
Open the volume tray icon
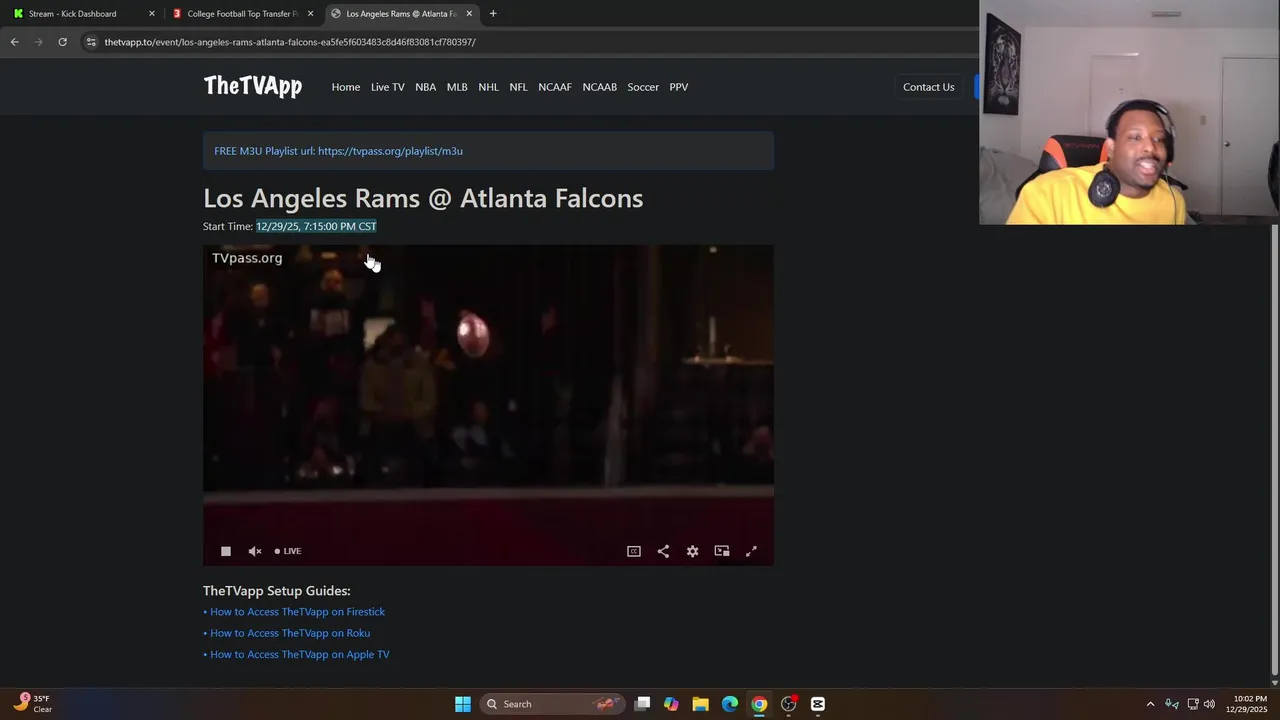[x=1209, y=704]
